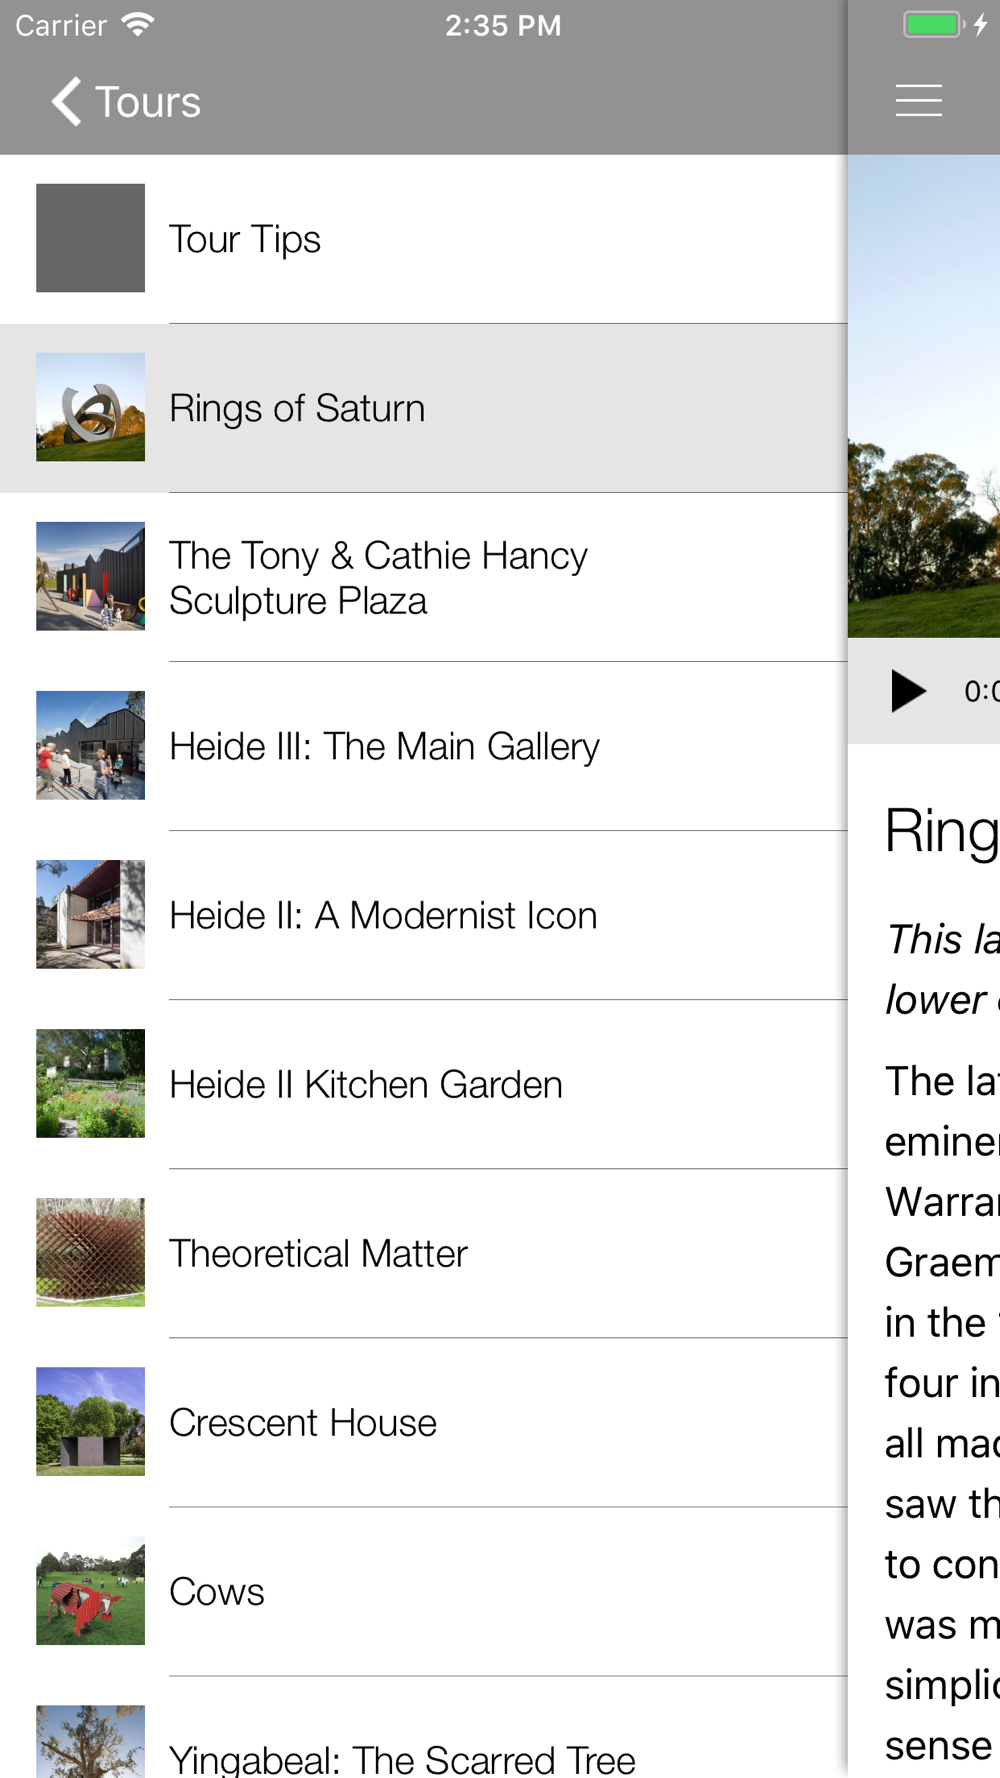
Task: Open Heide II Kitchen Garden stop
Action: (x=424, y=1084)
